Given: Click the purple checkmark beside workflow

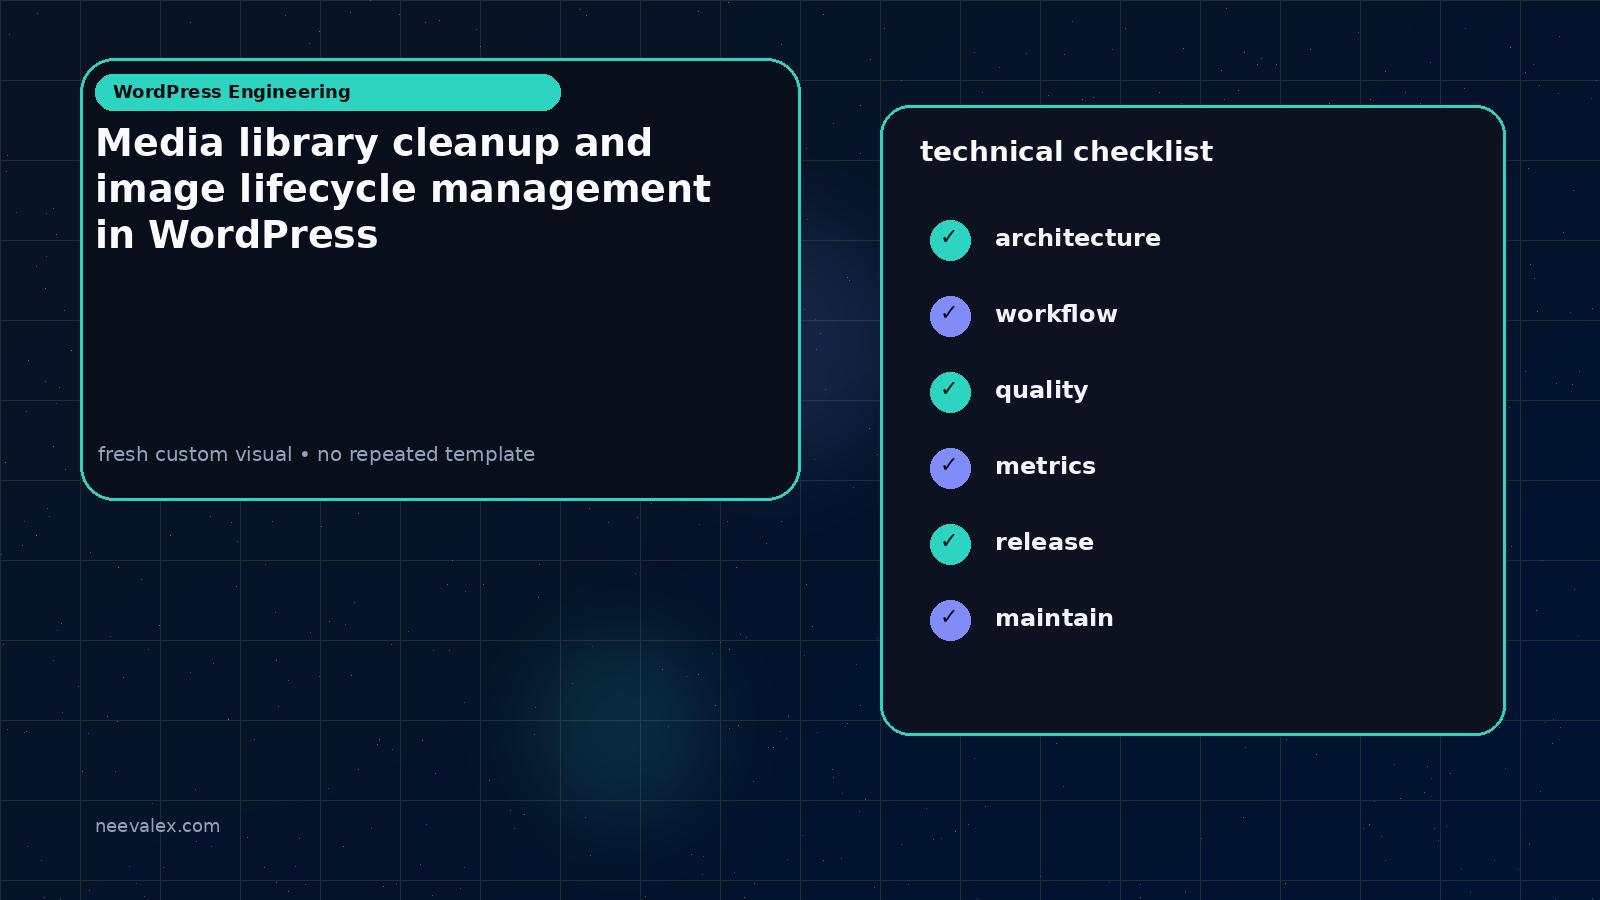Looking at the screenshot, I should point(950,316).
